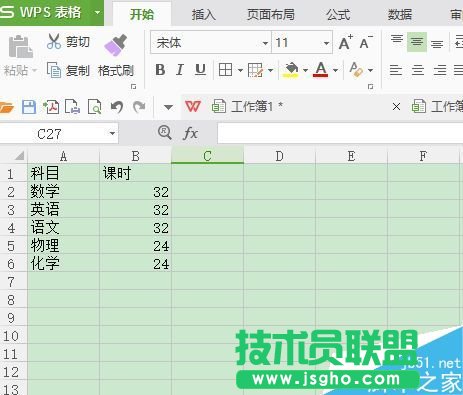Expand fill color dropdown arrow
The height and width of the screenshot is (395, 463).
tap(305, 70)
